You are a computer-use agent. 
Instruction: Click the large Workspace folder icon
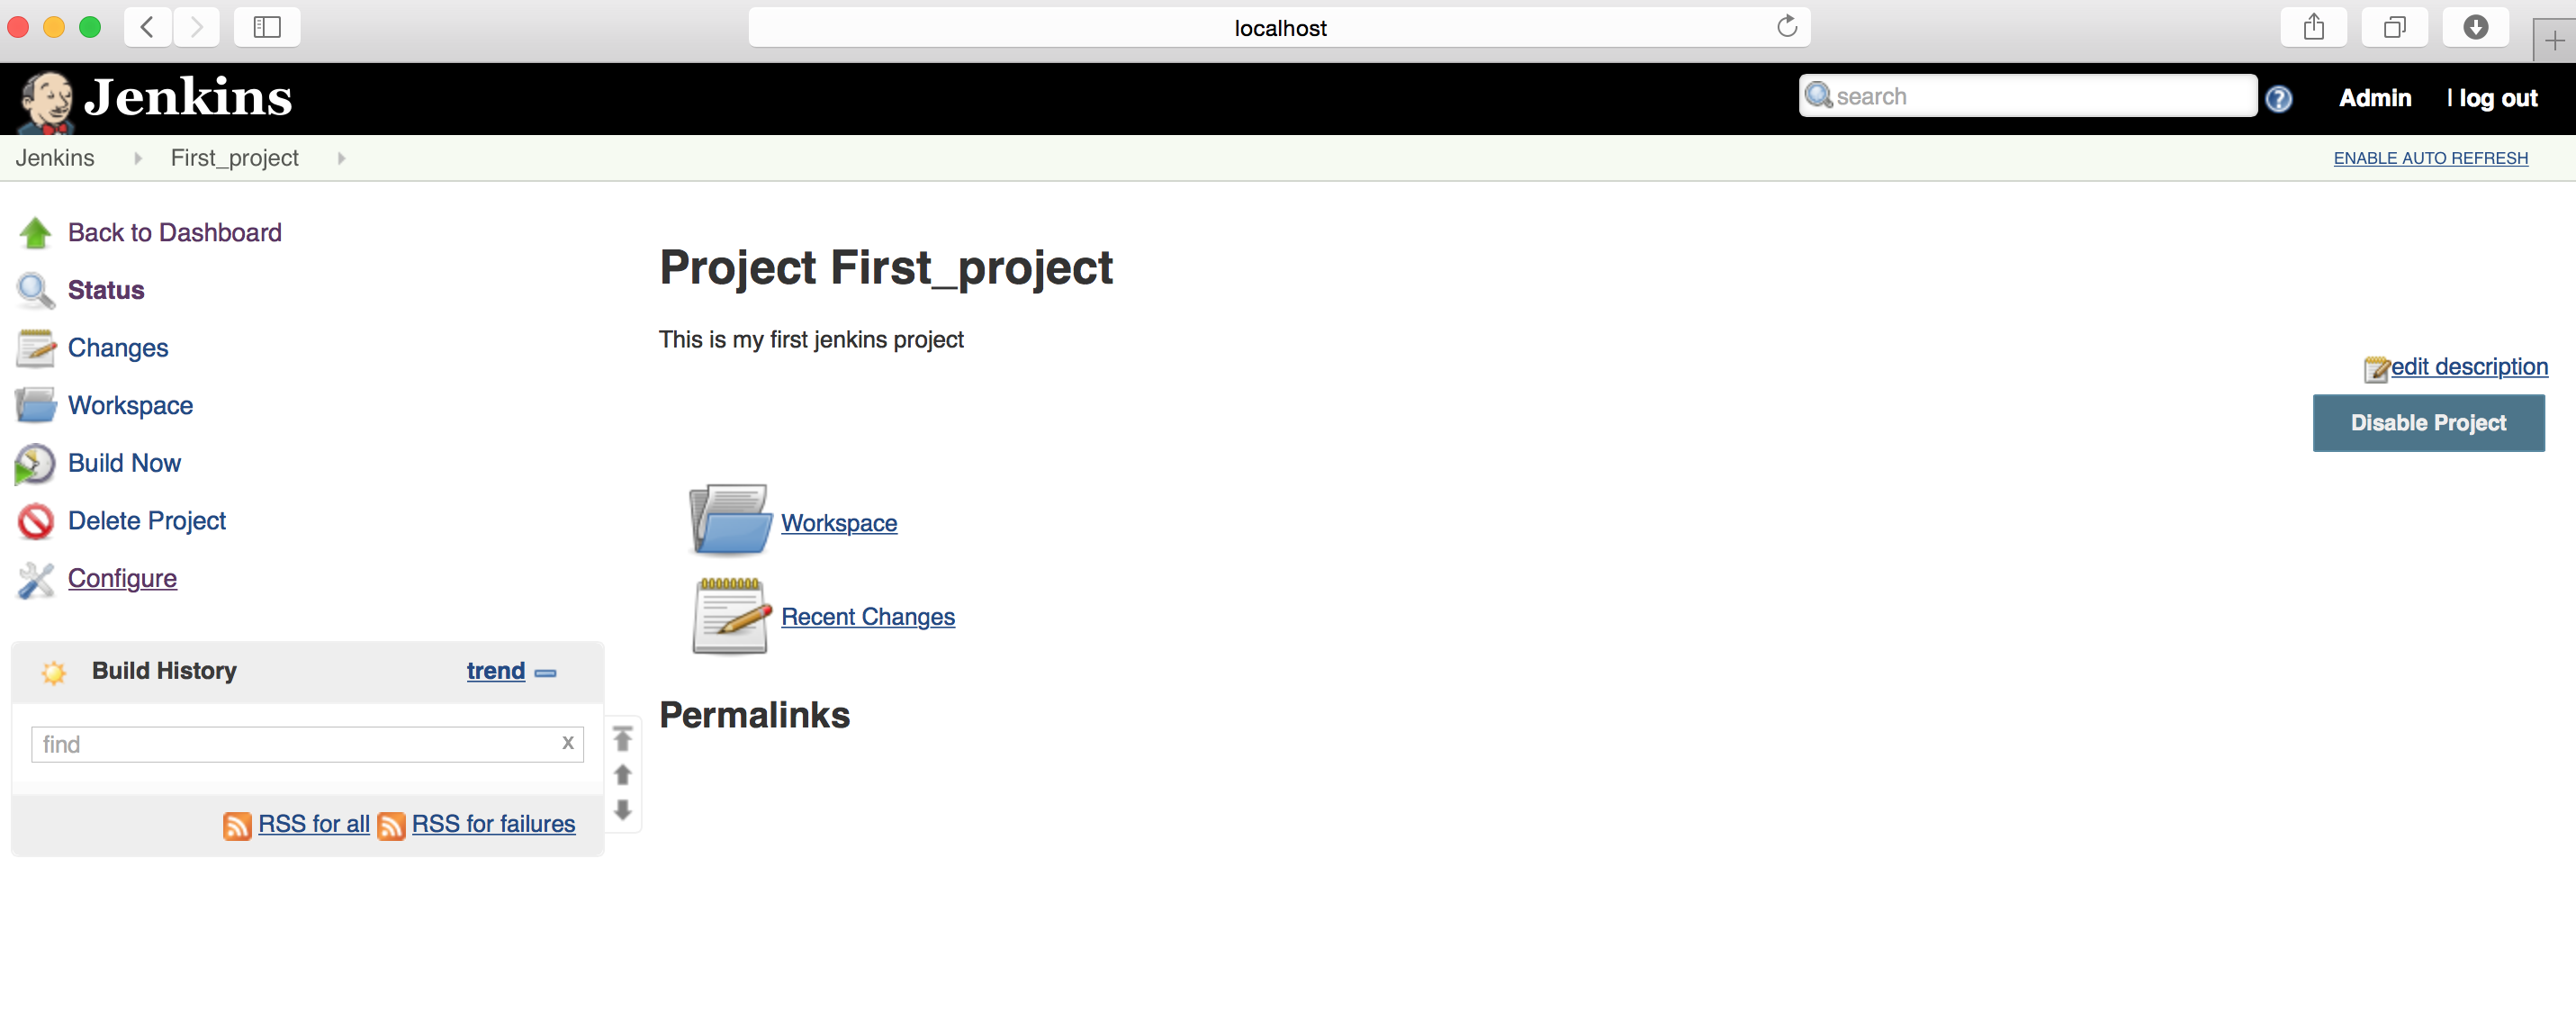[x=730, y=520]
